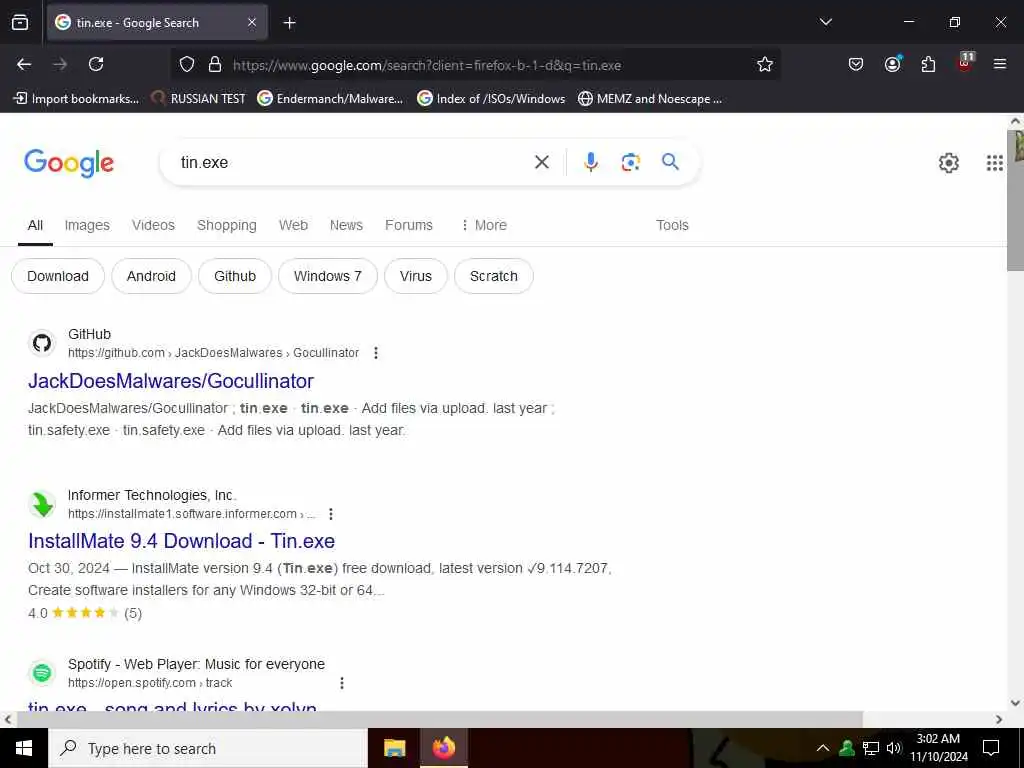
Task: Click Informer Technologies green arrow favicon
Action: [x=42, y=504]
